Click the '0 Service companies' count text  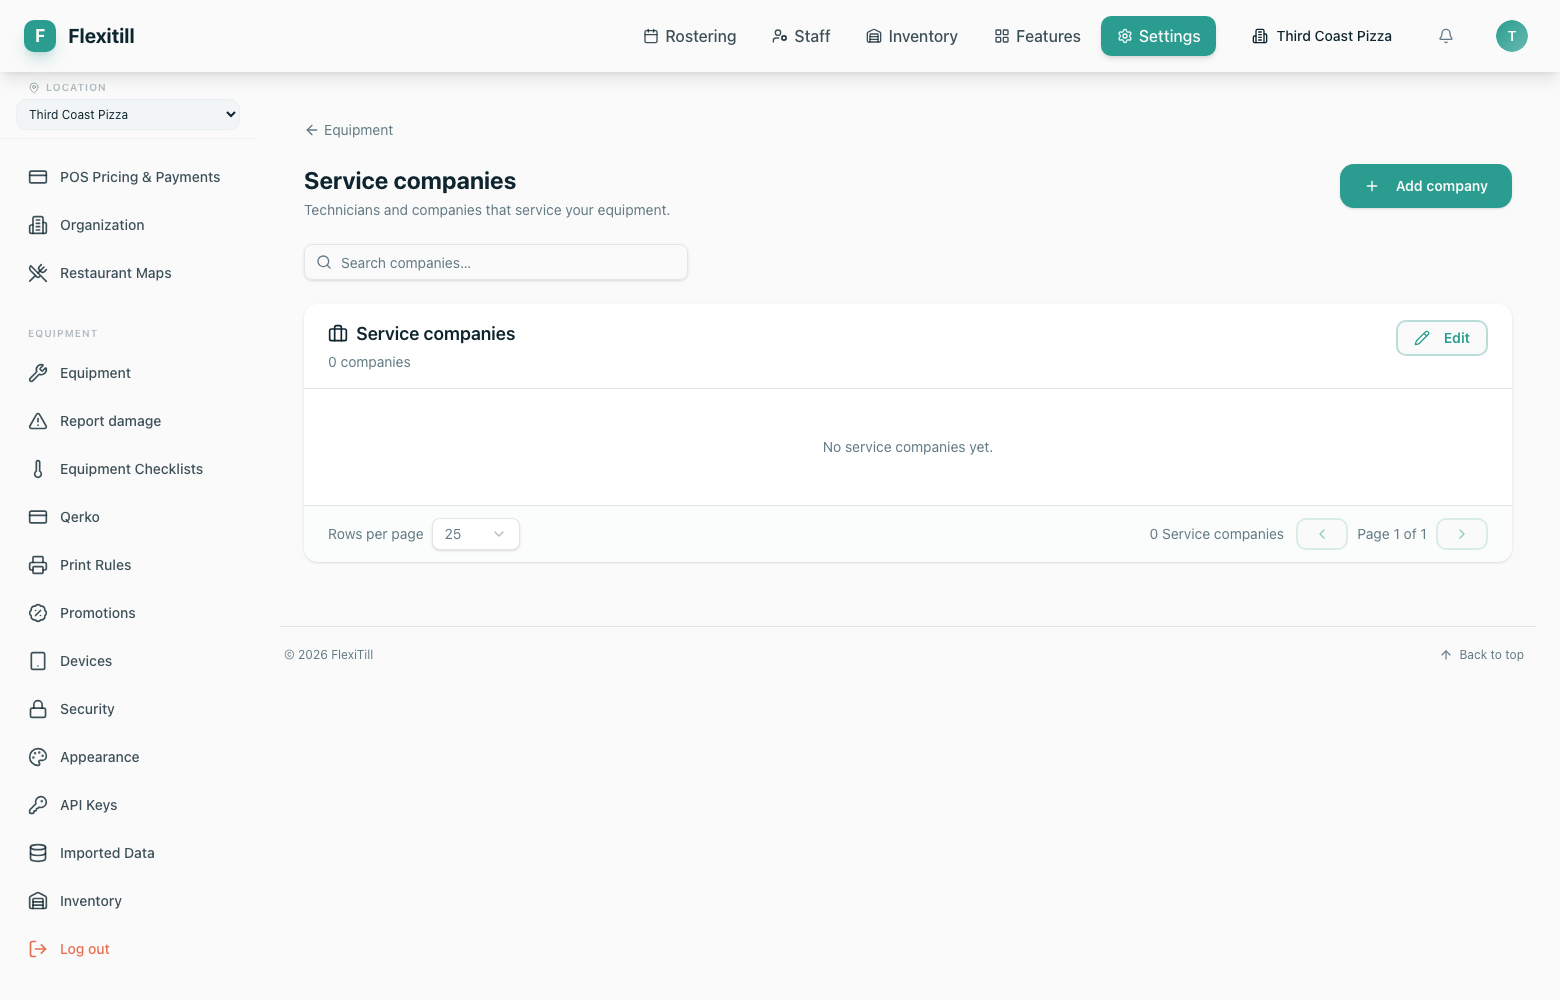click(1216, 534)
